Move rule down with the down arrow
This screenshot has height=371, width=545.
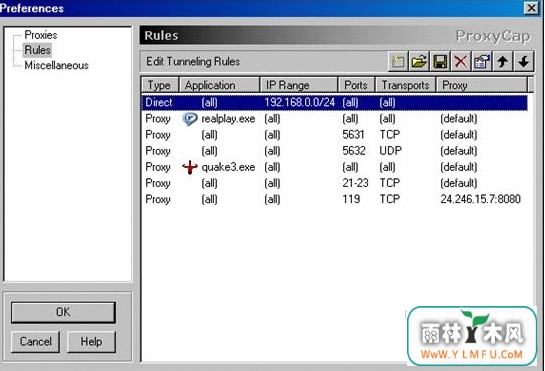point(524,62)
